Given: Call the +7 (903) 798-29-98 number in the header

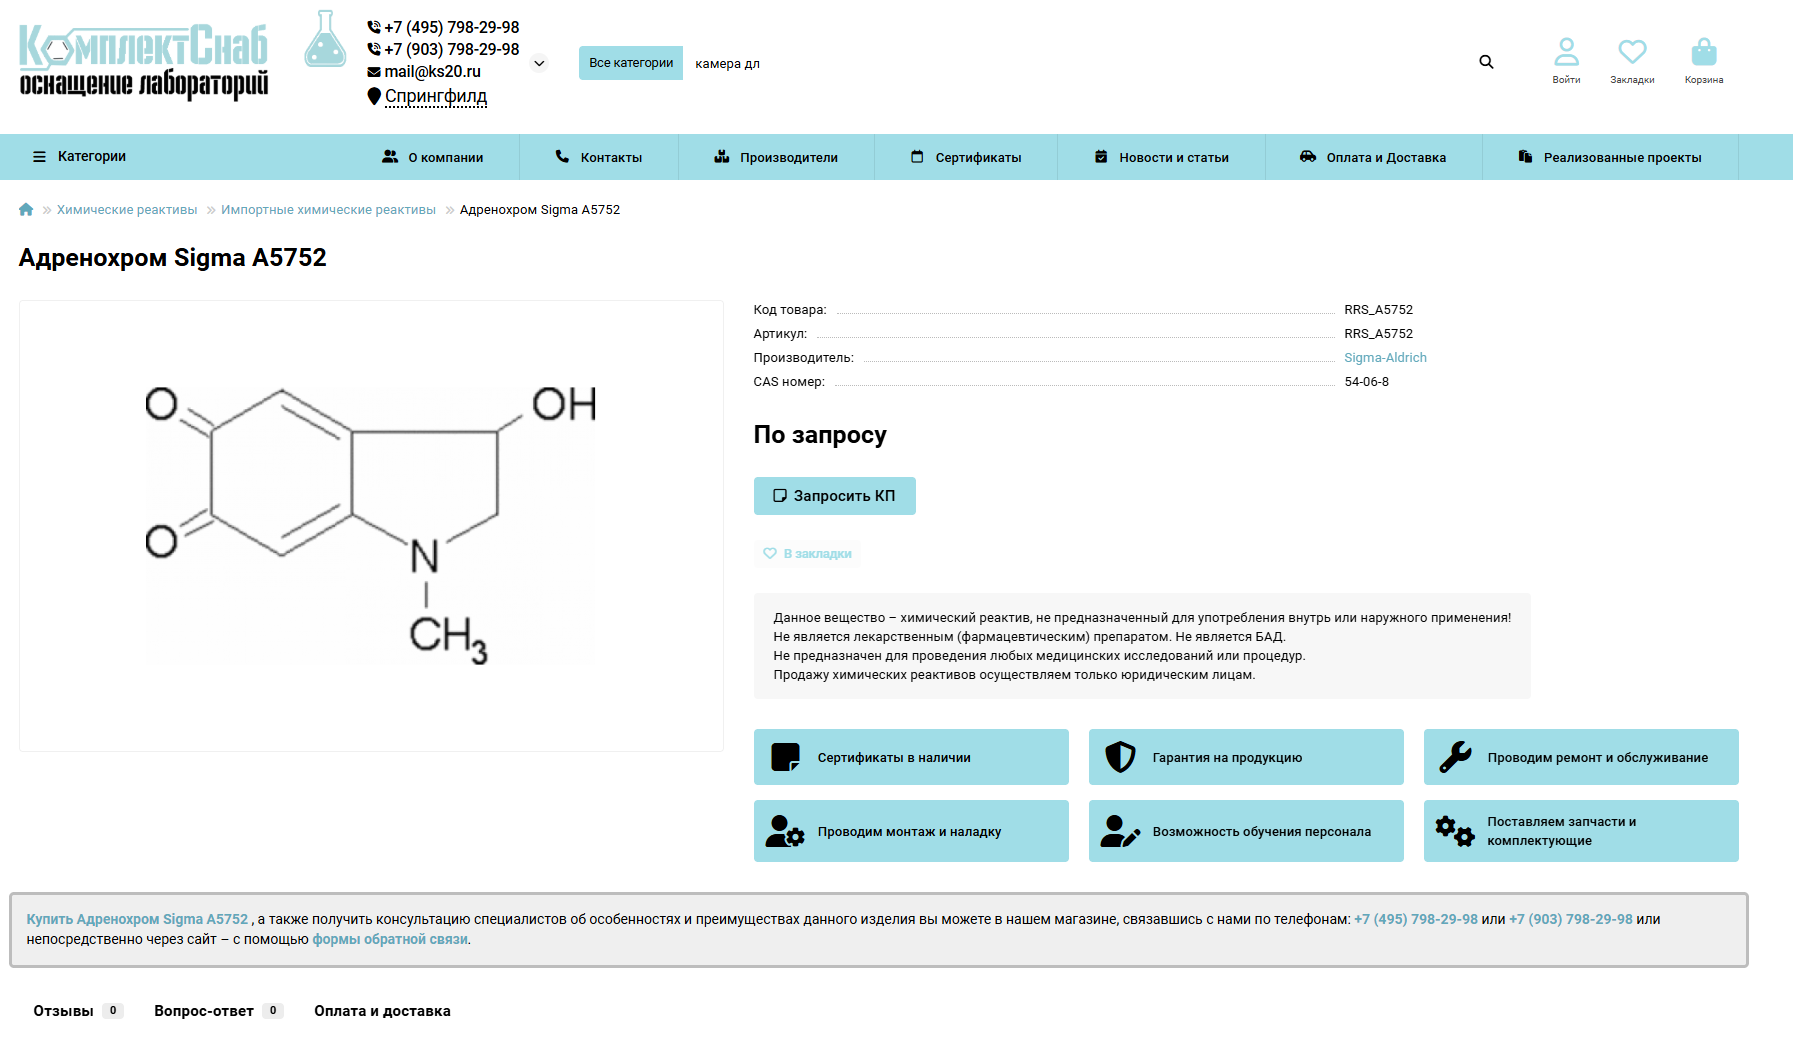Looking at the screenshot, I should (452, 49).
